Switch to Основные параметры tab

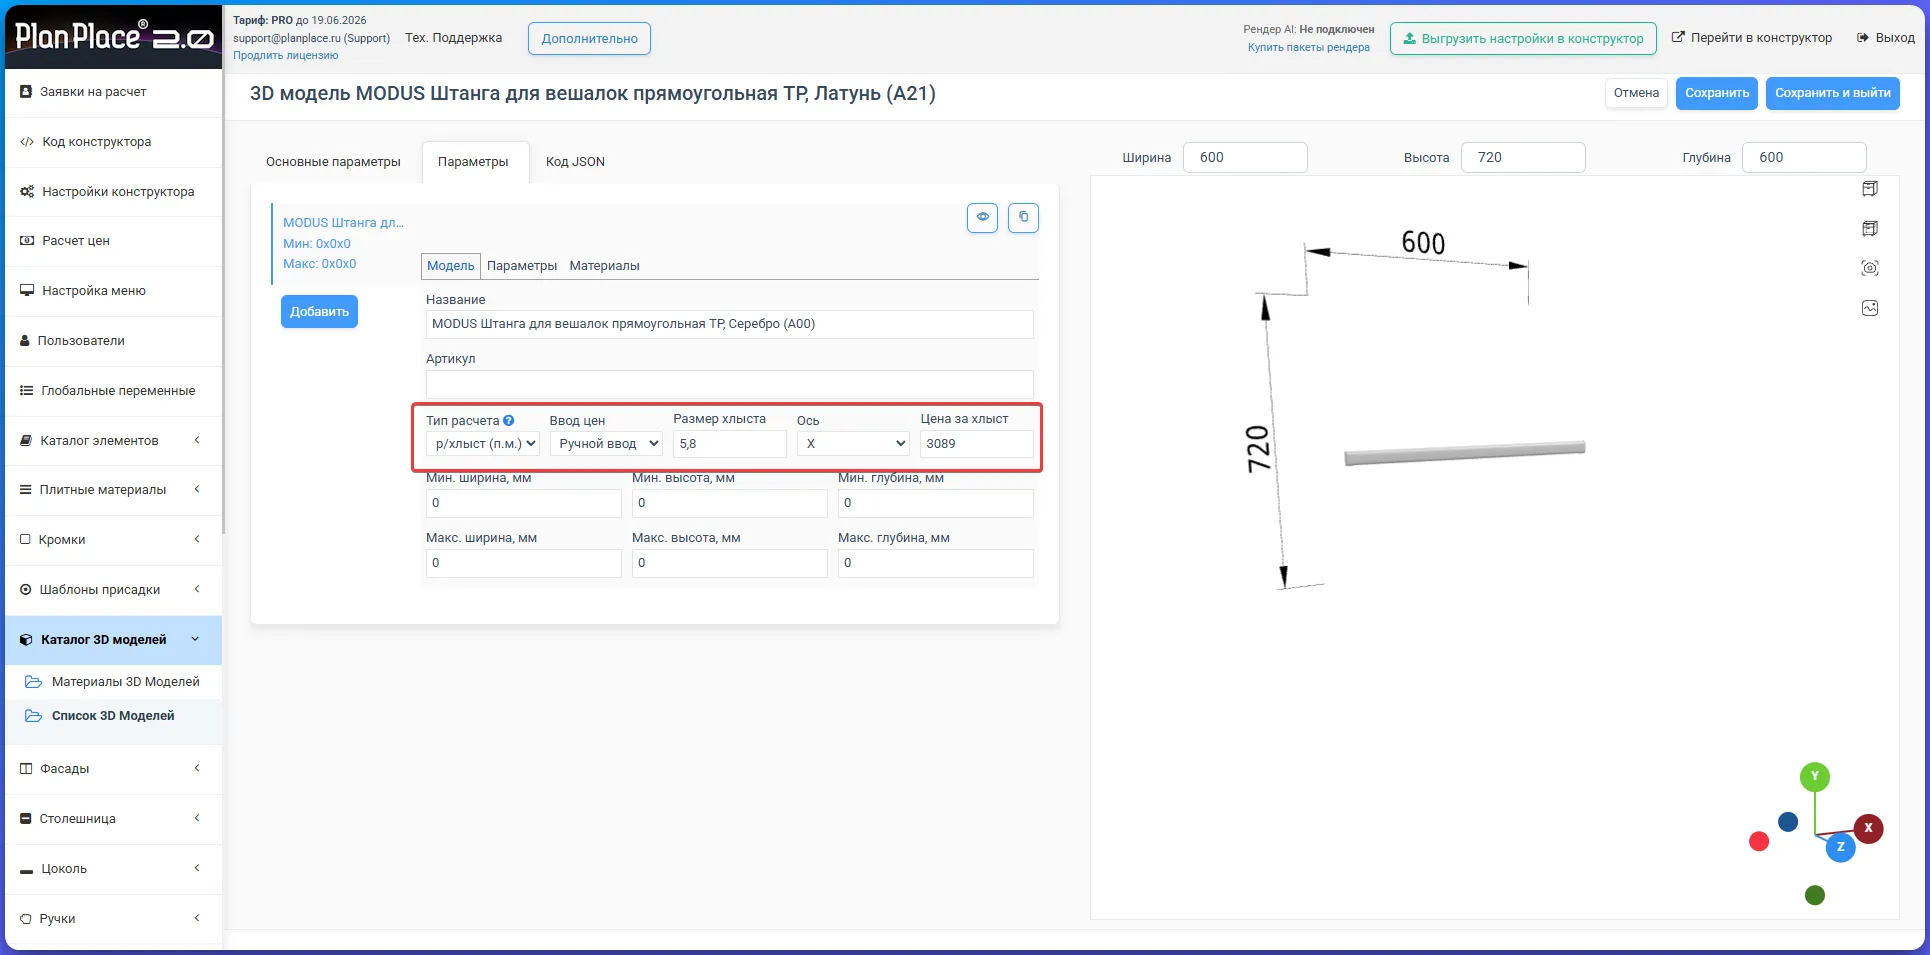click(x=333, y=162)
